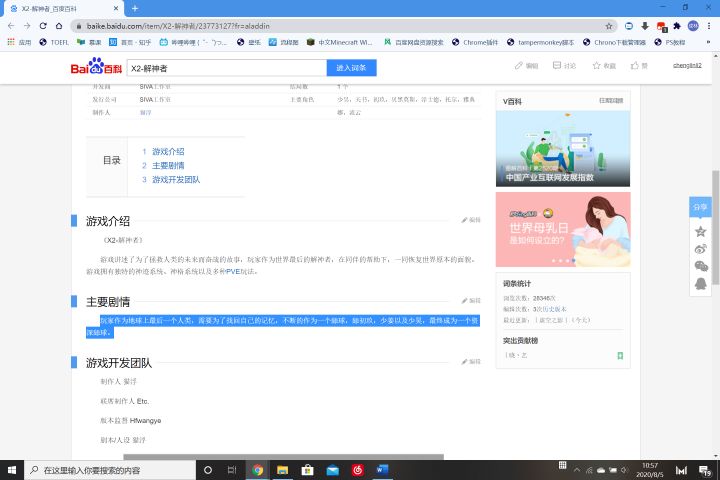The width and height of the screenshot is (720, 480).
Task: Edit the 主要剧情 section
Action: click(x=471, y=300)
